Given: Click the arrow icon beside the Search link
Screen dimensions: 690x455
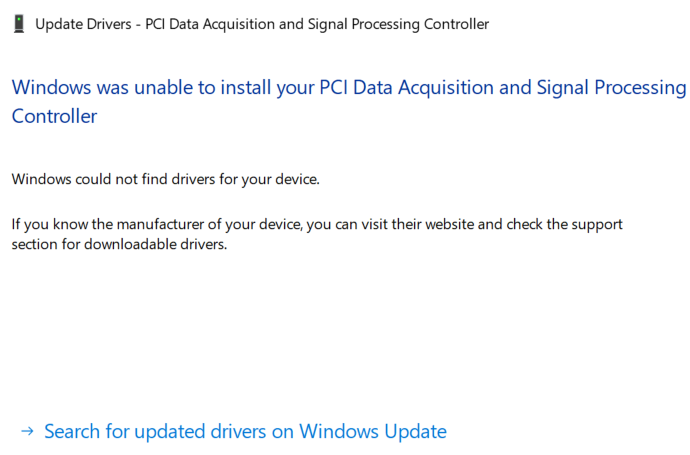Looking at the screenshot, I should tap(28, 432).
